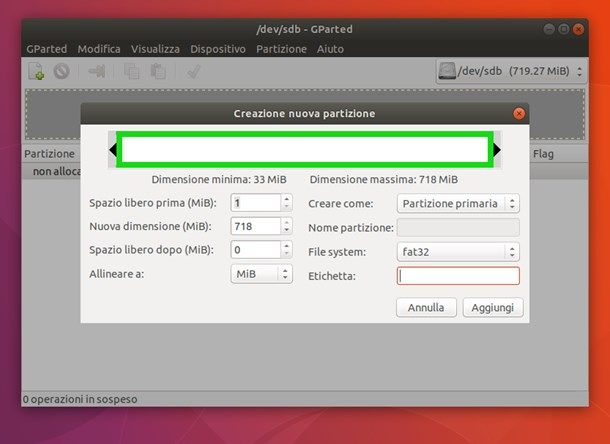Screen dimensions: 610x444
Task: Decrease Spazio libero dopo value
Action: pyautogui.click(x=287, y=254)
